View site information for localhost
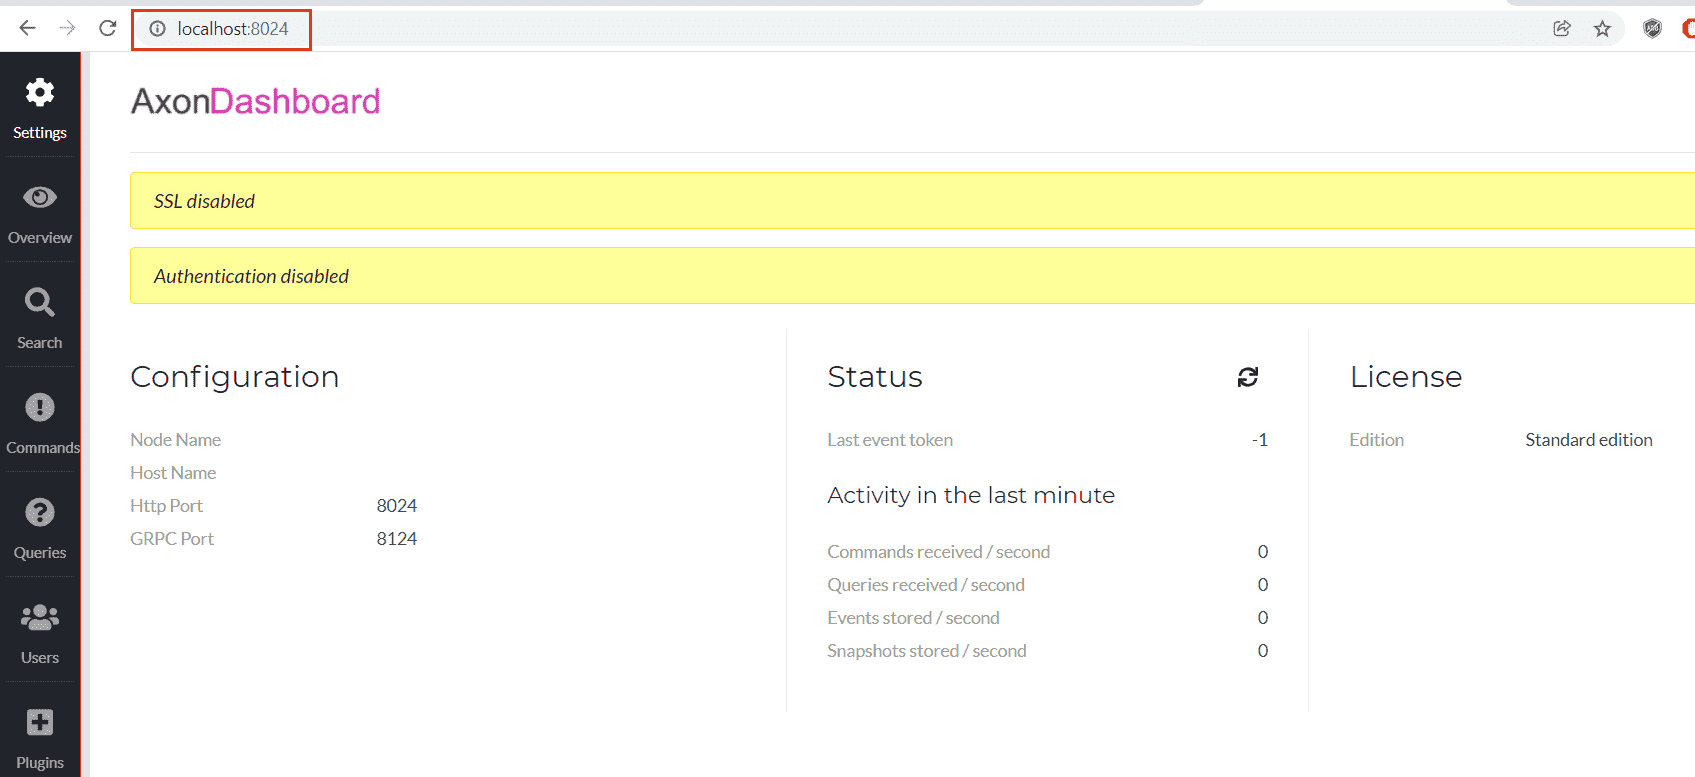Image resolution: width=1695 pixels, height=777 pixels. coord(157,29)
